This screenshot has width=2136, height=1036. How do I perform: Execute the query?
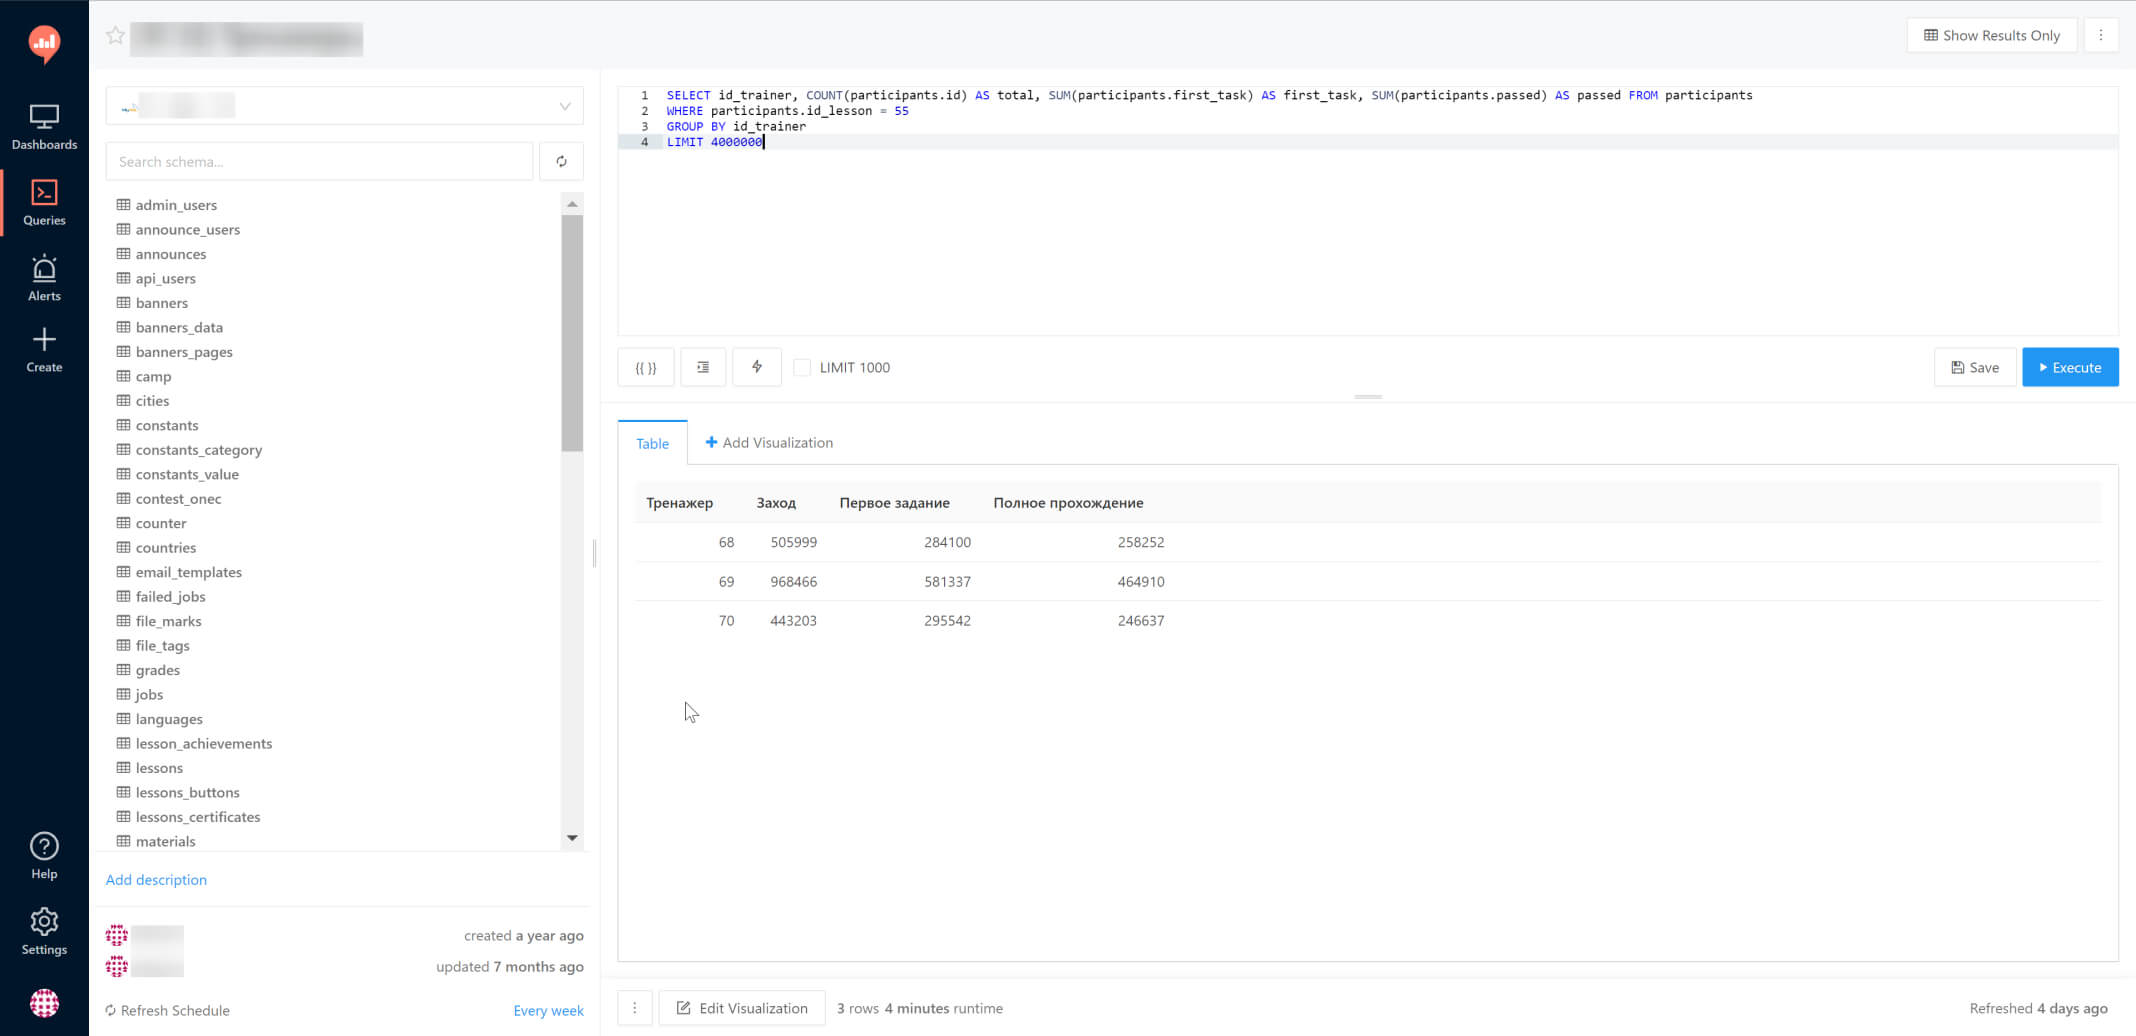pyautogui.click(x=2070, y=367)
